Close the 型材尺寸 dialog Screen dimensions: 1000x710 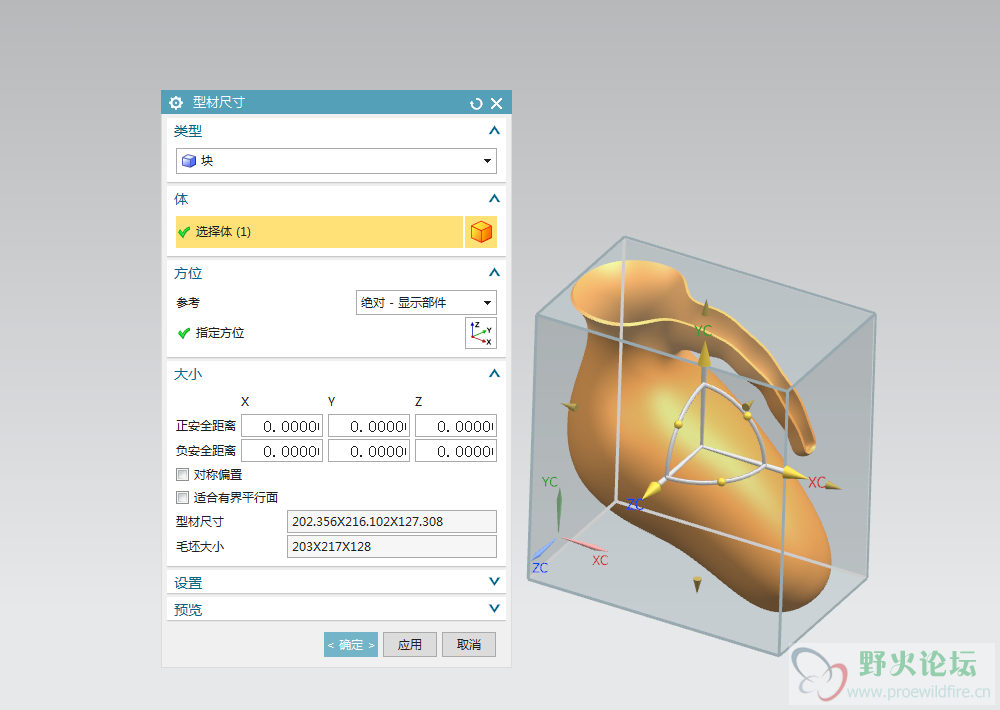coord(497,103)
